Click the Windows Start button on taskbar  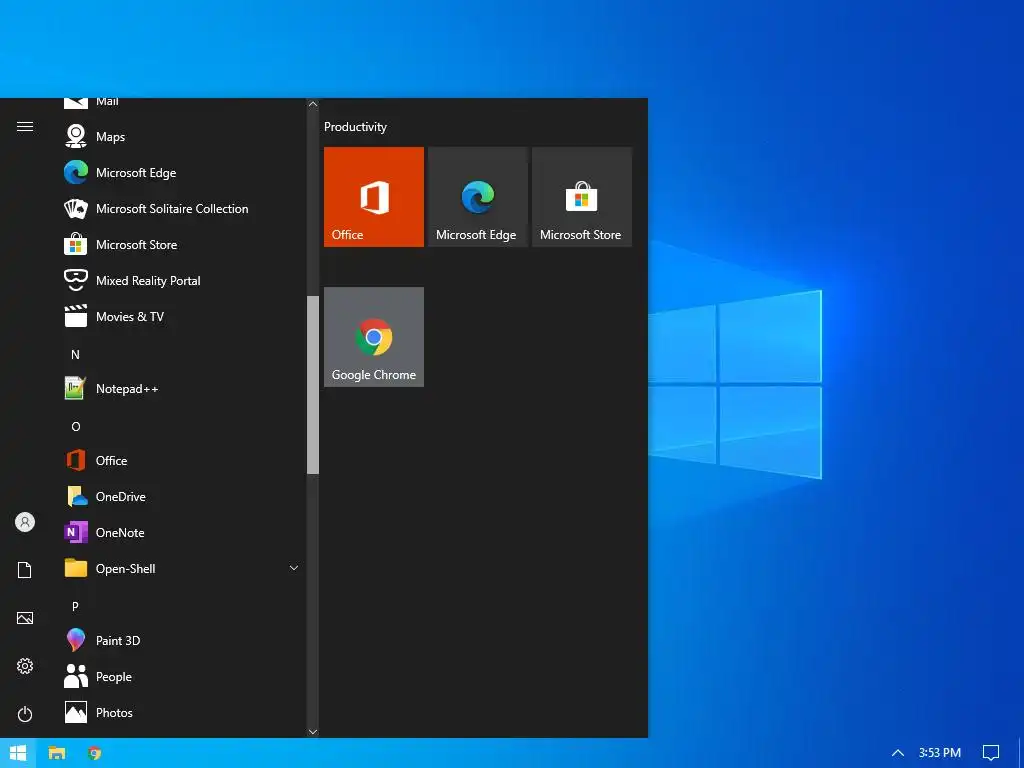(x=18, y=753)
